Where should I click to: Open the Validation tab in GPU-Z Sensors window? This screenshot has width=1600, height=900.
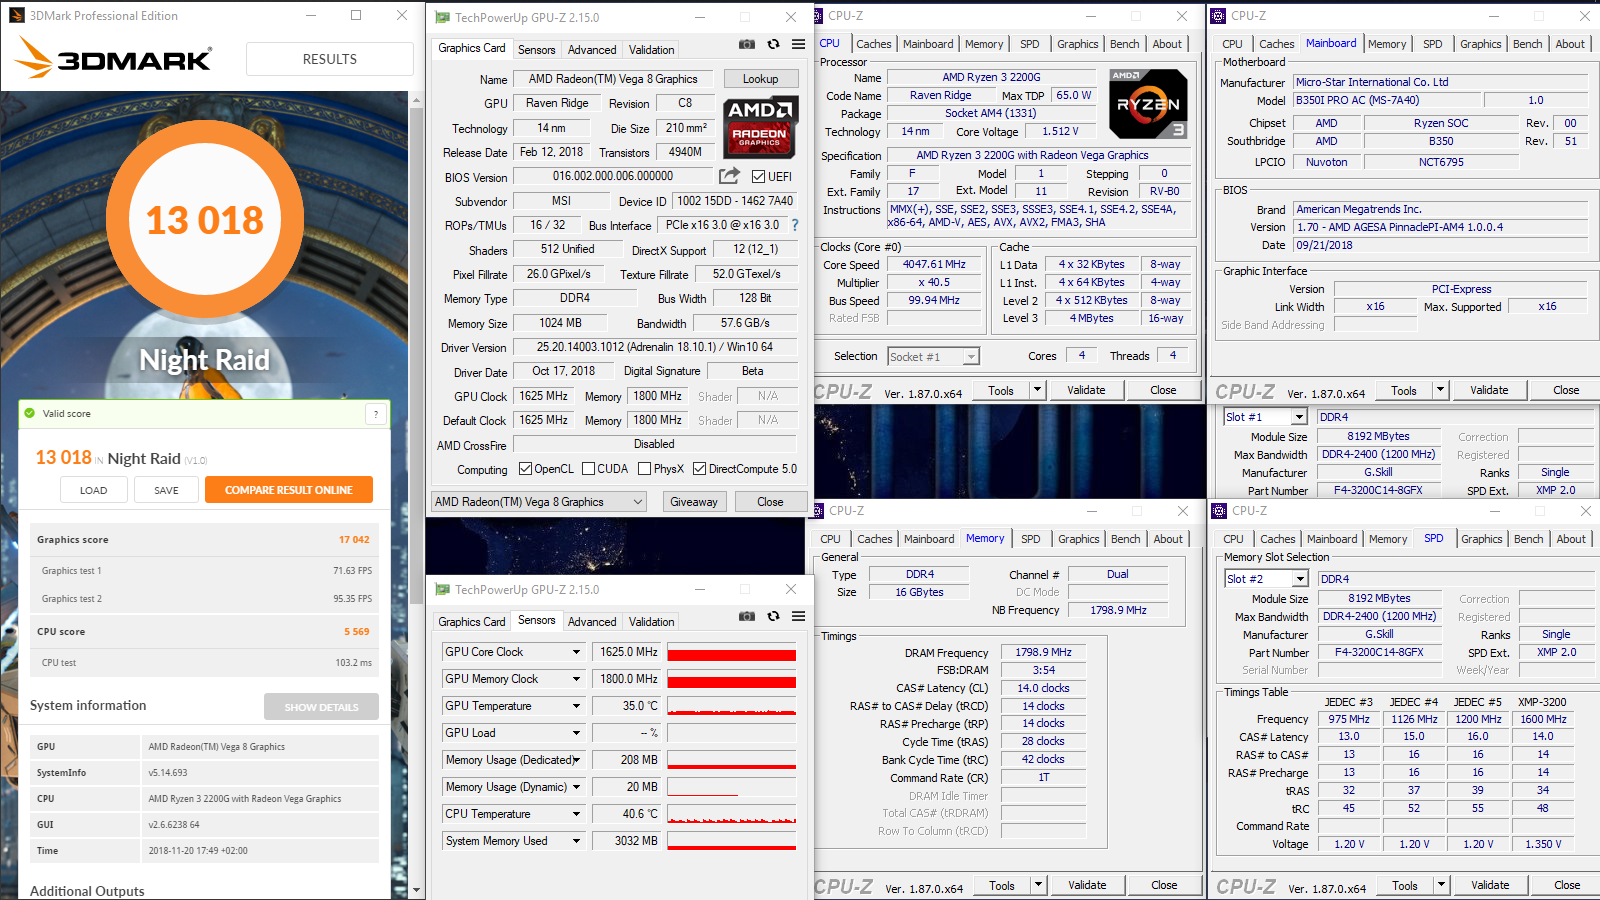[x=651, y=622]
